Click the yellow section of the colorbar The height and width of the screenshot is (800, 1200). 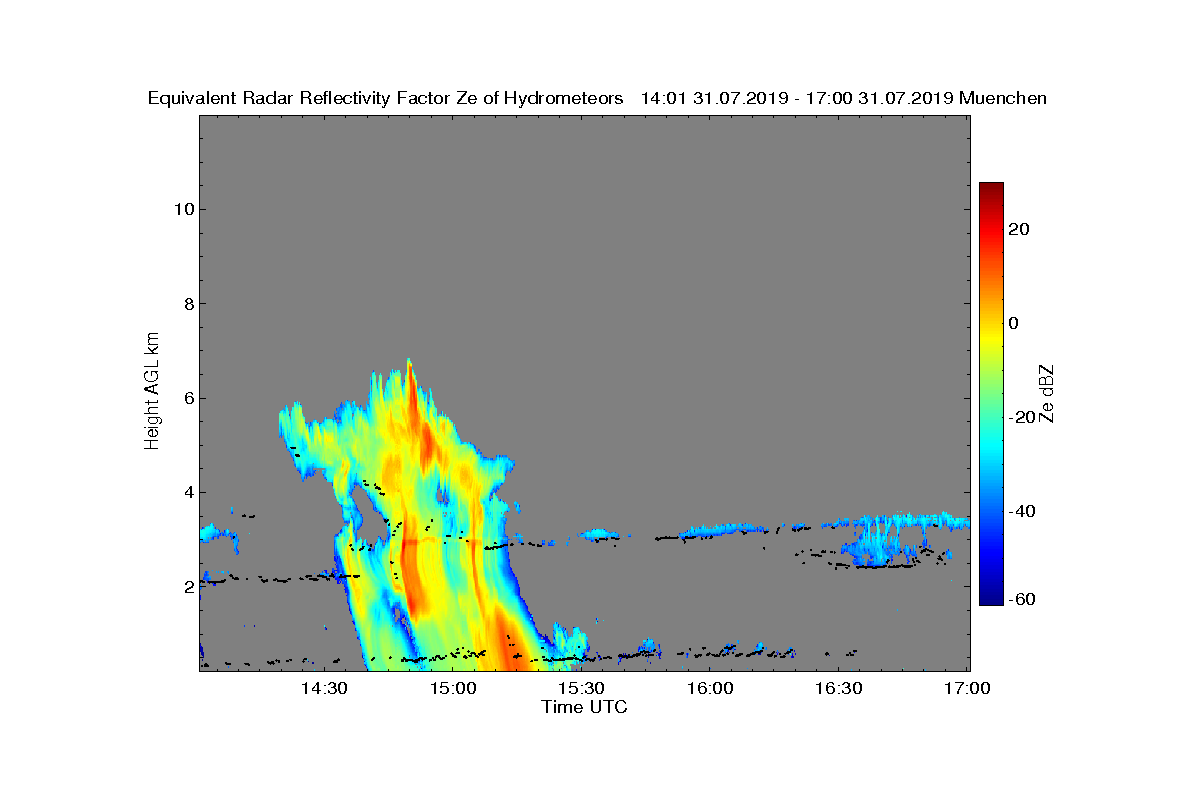click(991, 340)
